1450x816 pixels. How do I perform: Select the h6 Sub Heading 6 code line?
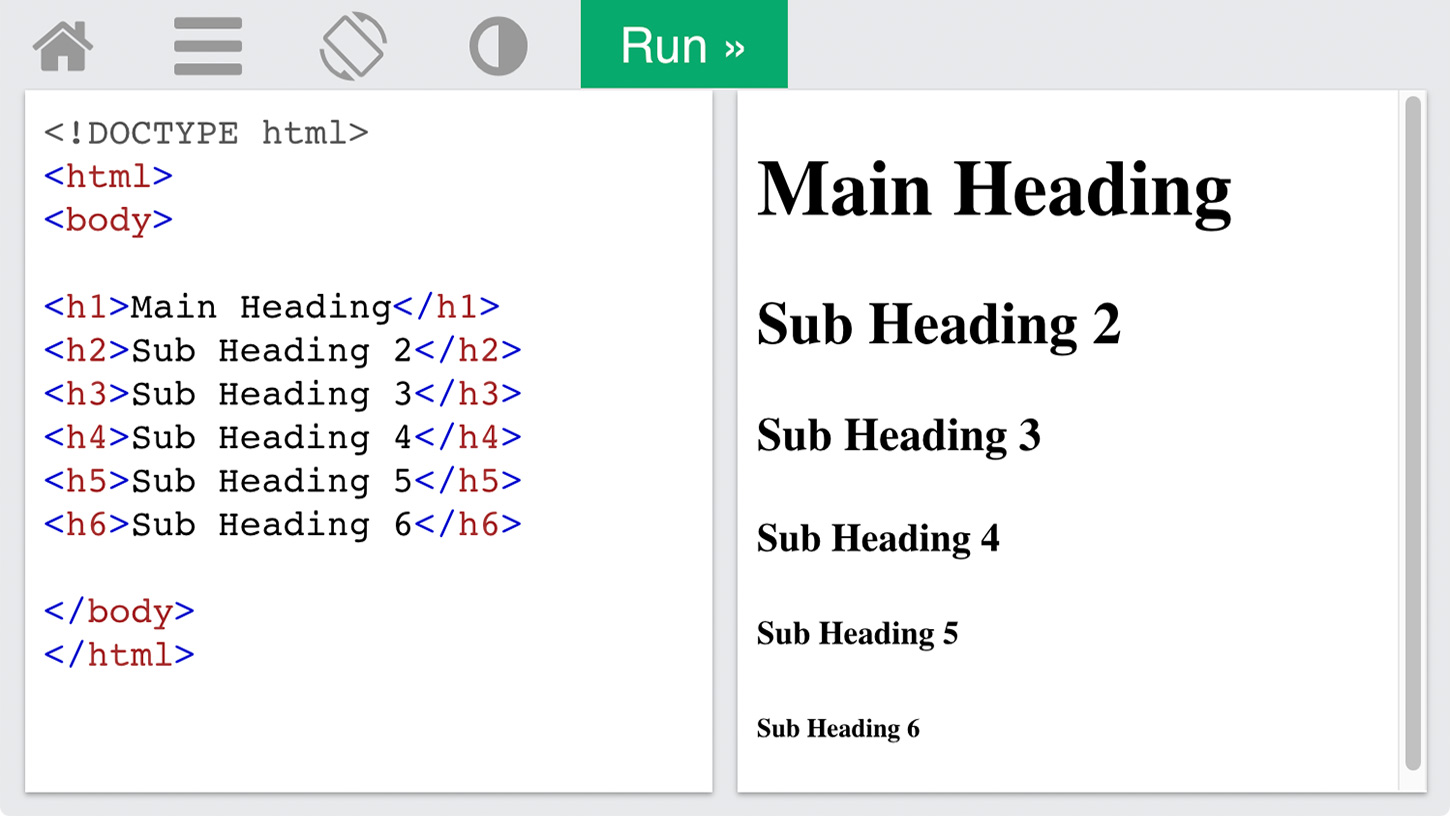coord(283,524)
